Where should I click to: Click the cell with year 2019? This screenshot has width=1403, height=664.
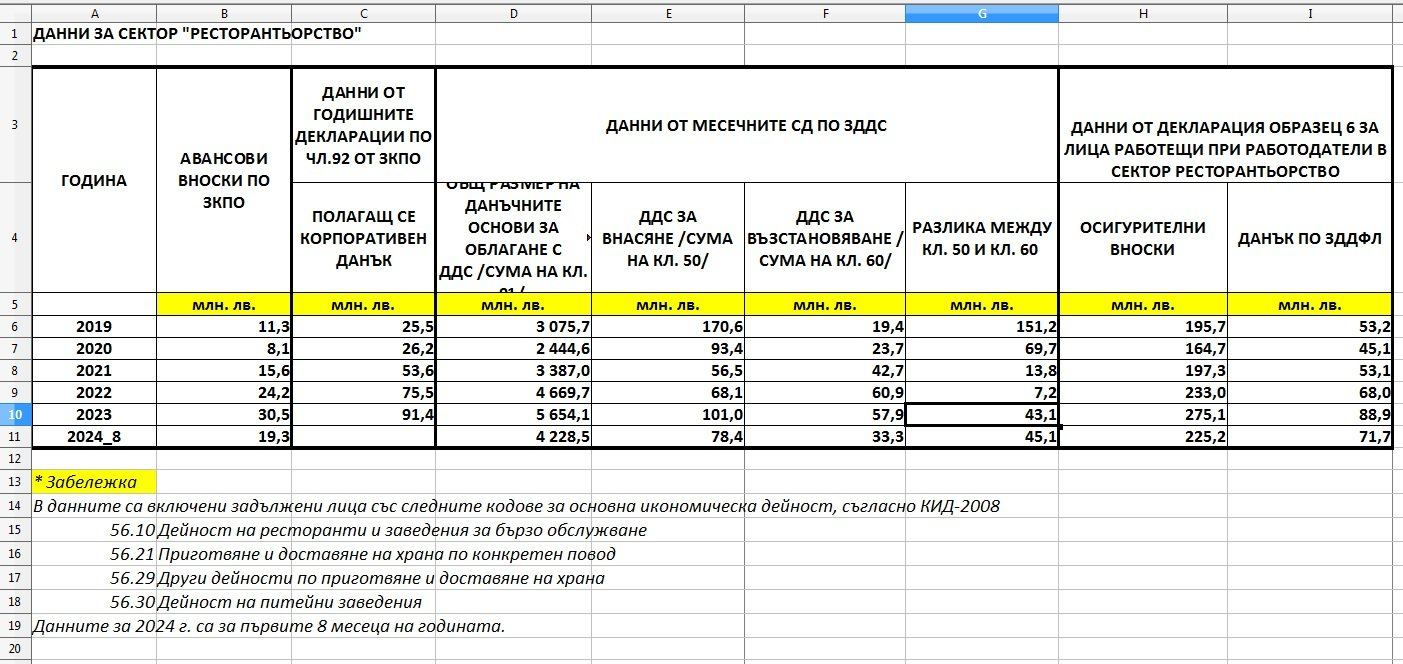click(94, 327)
